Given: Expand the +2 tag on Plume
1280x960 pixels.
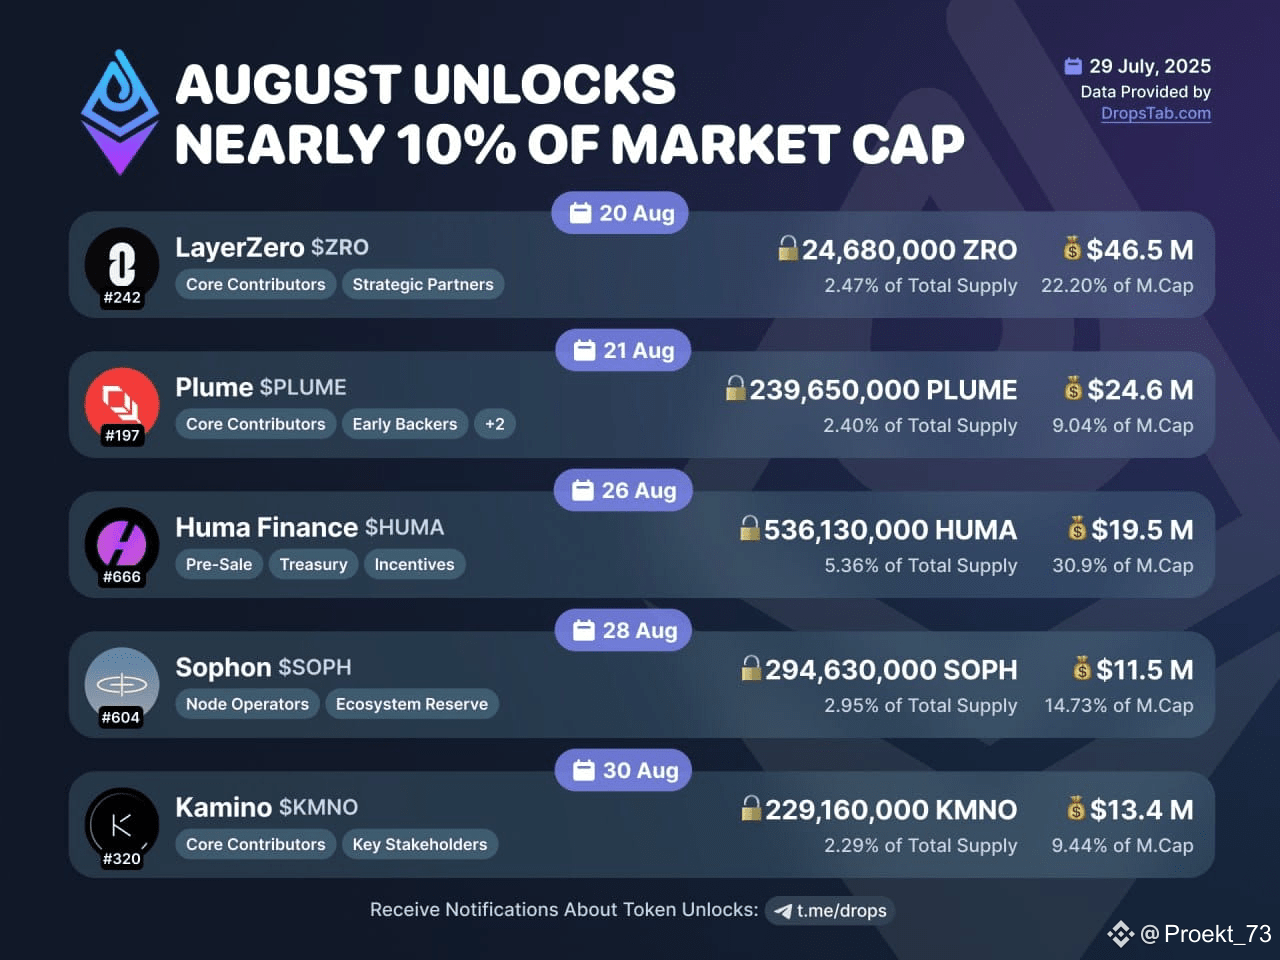Looking at the screenshot, I should (494, 424).
